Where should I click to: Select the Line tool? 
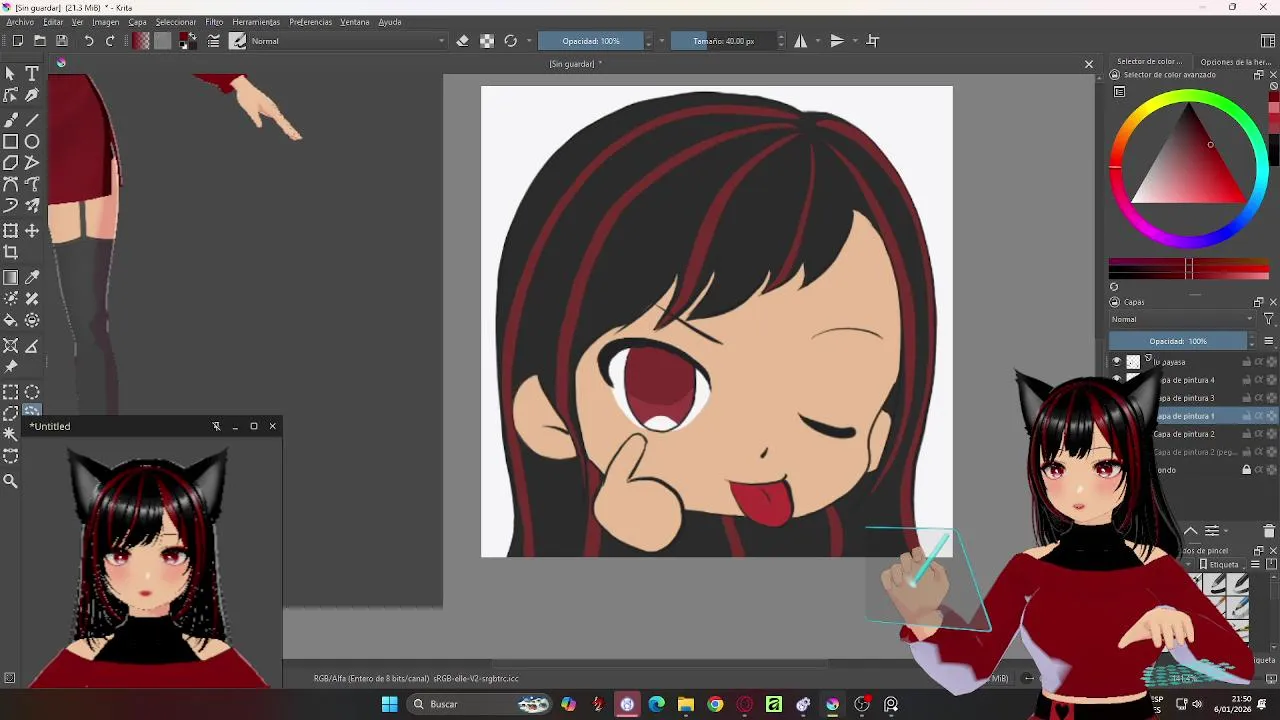32,120
